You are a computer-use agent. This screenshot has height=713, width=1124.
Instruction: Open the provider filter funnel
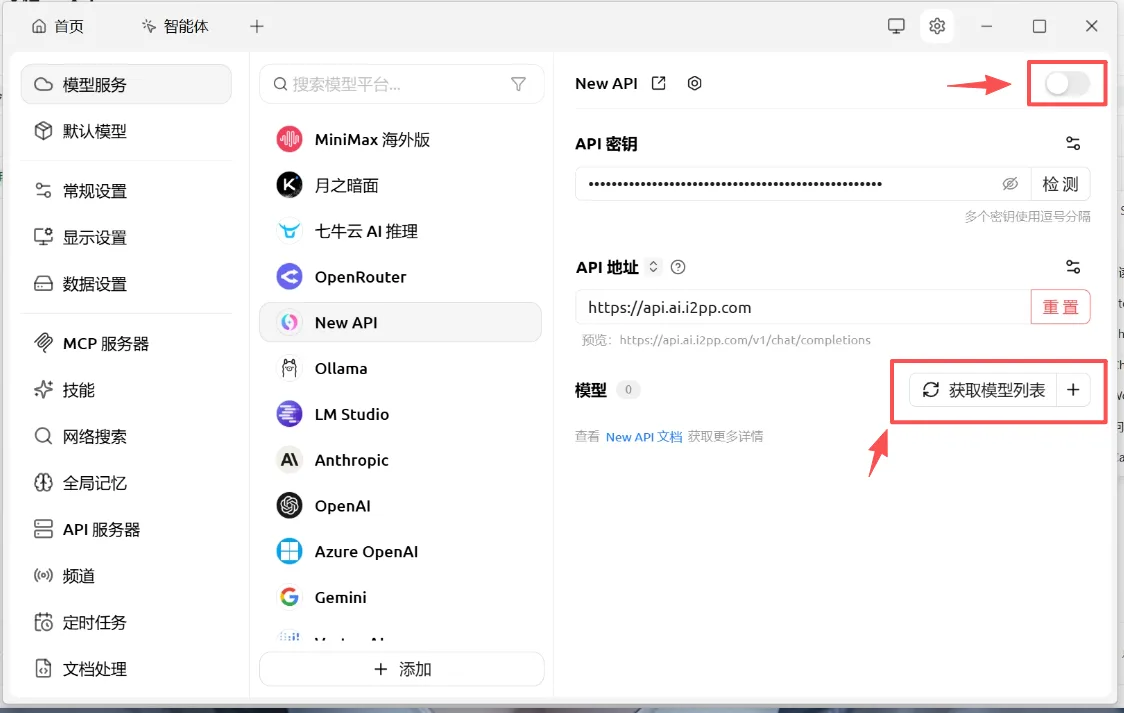(x=518, y=85)
